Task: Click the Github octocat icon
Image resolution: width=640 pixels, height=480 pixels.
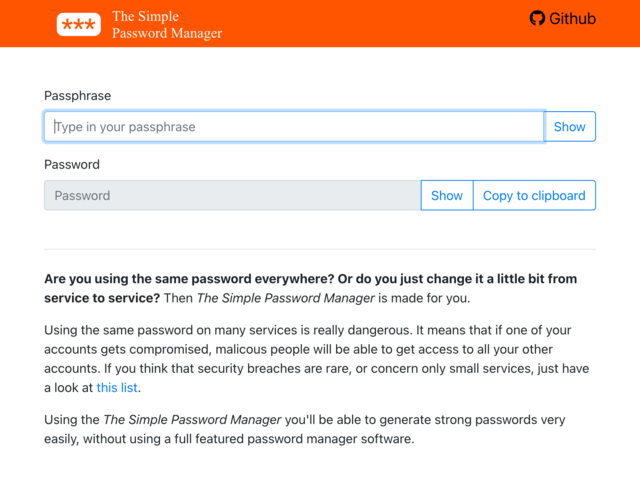Action: click(537, 18)
